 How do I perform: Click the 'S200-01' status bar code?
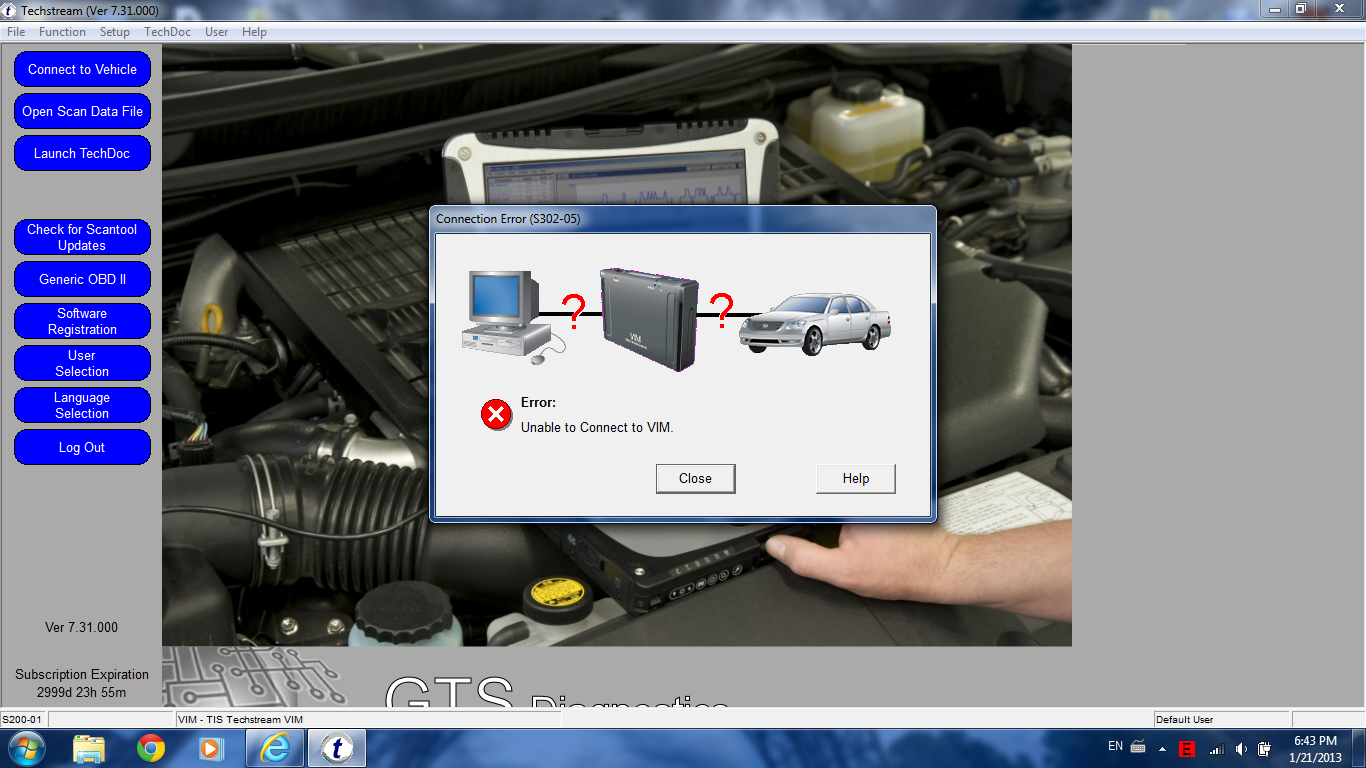[x=21, y=720]
